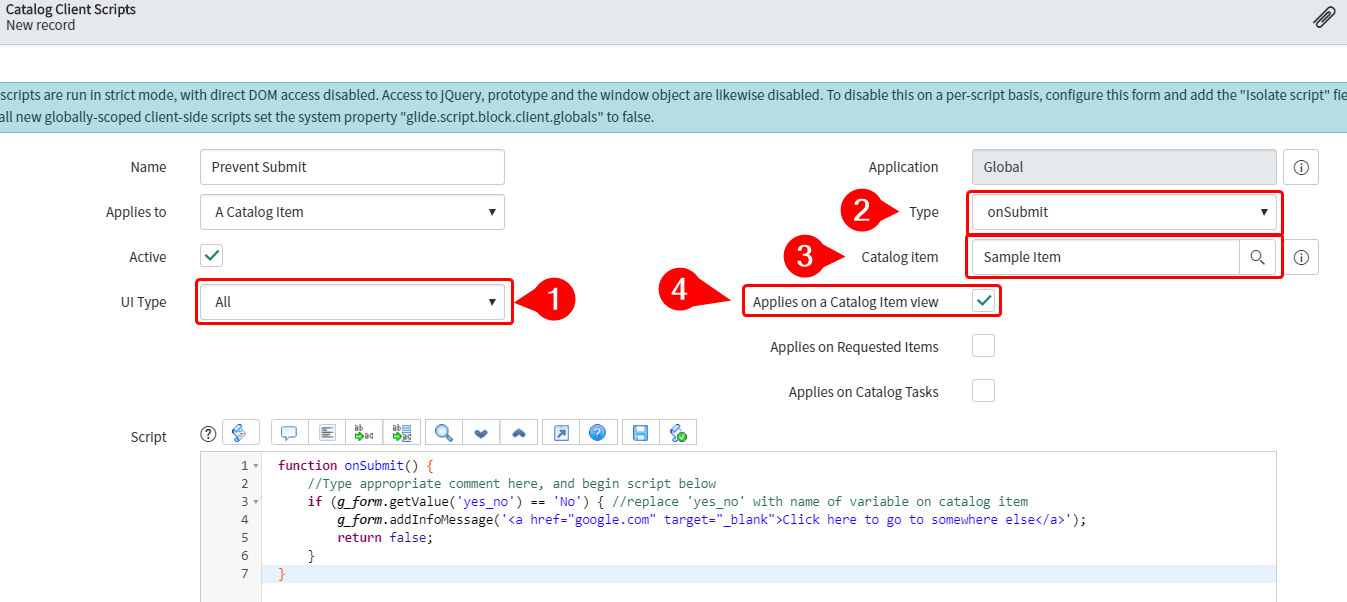The width and height of the screenshot is (1347, 602).
Task: Click the find previous up arrow
Action: pyautogui.click(x=518, y=433)
